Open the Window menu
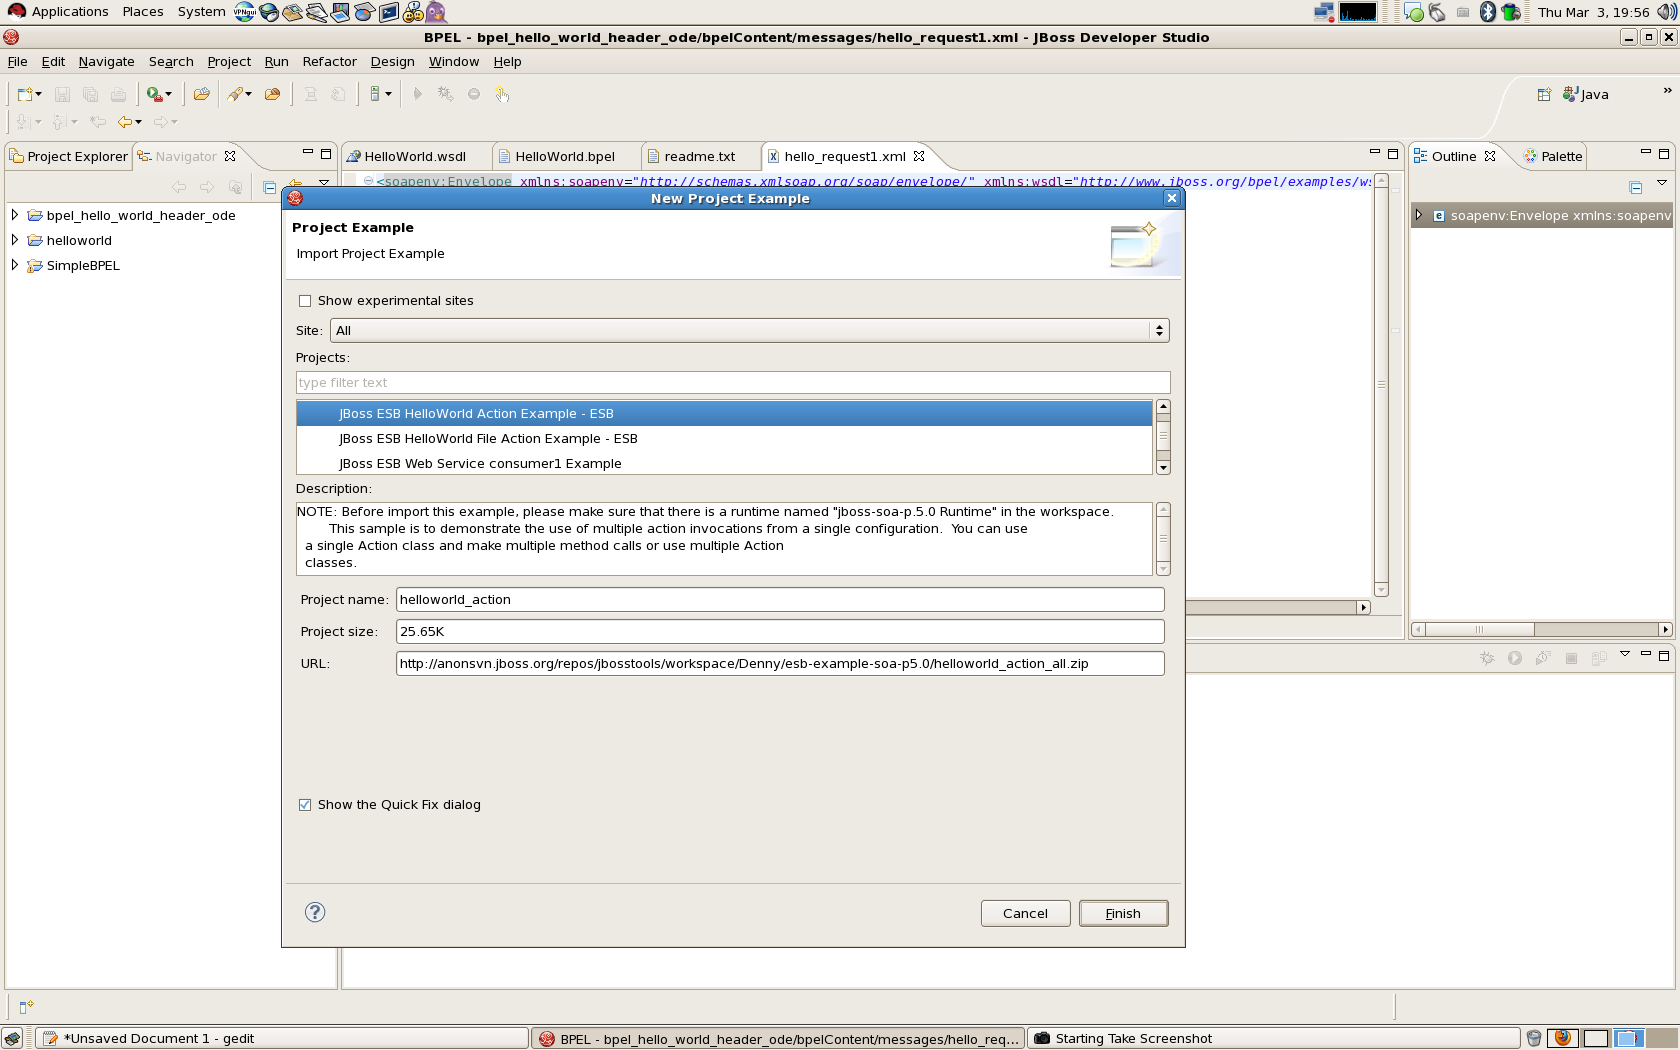This screenshot has width=1680, height=1050. click(x=454, y=62)
